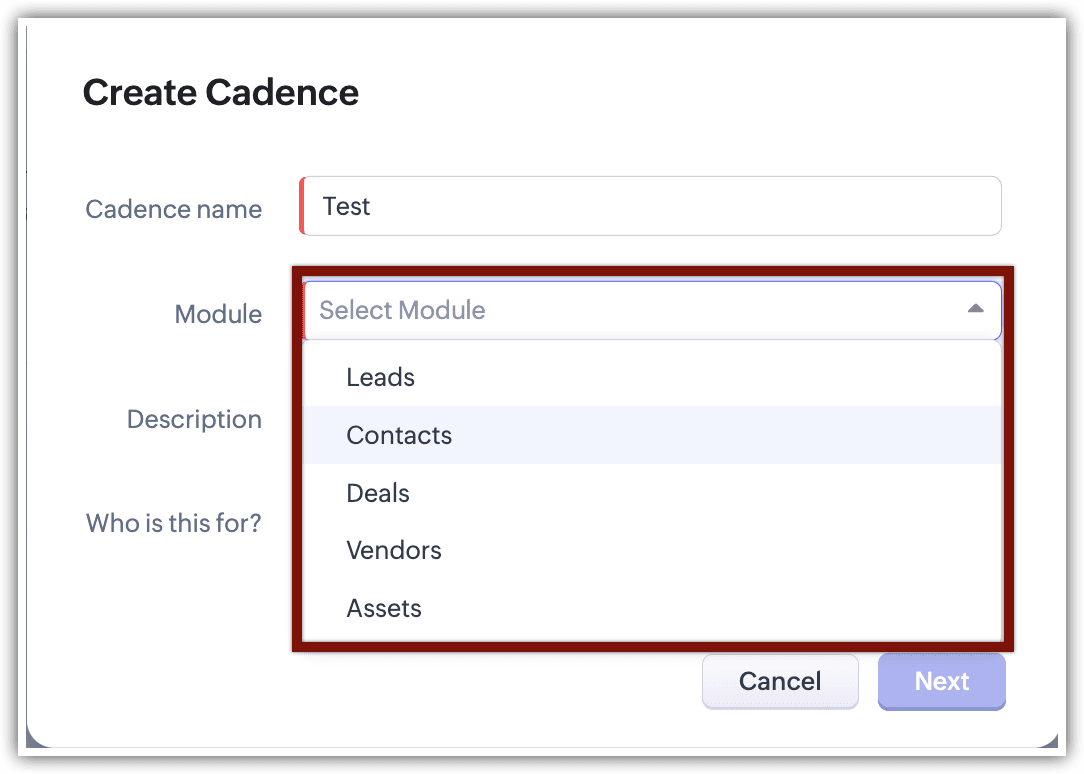The width and height of the screenshot is (1084, 774).
Task: Collapse the Module dropdown using the caret arrow
Action: (x=975, y=310)
